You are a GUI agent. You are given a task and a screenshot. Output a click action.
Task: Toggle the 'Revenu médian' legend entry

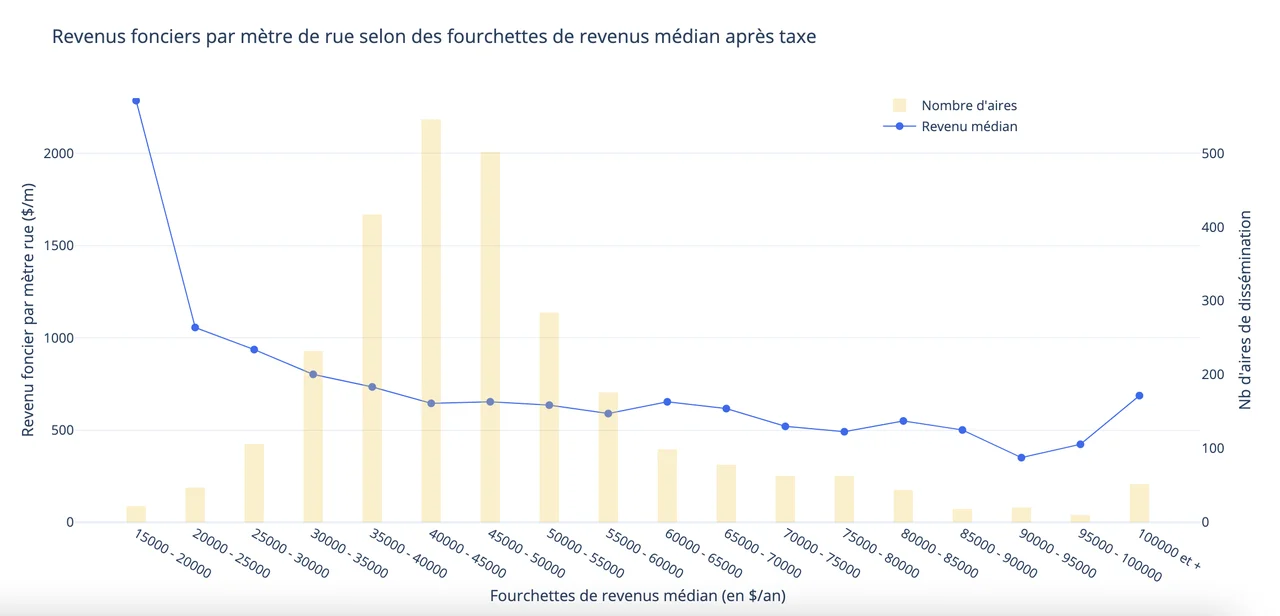click(967, 126)
